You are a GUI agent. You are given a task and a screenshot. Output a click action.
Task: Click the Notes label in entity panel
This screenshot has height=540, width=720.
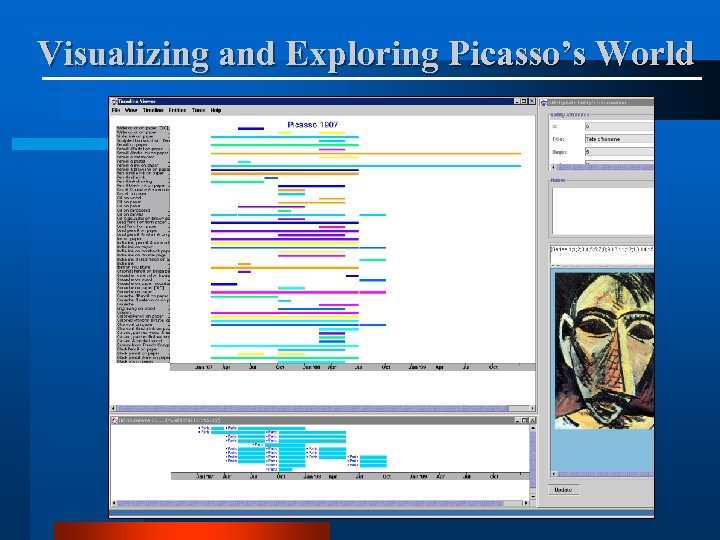click(557, 180)
